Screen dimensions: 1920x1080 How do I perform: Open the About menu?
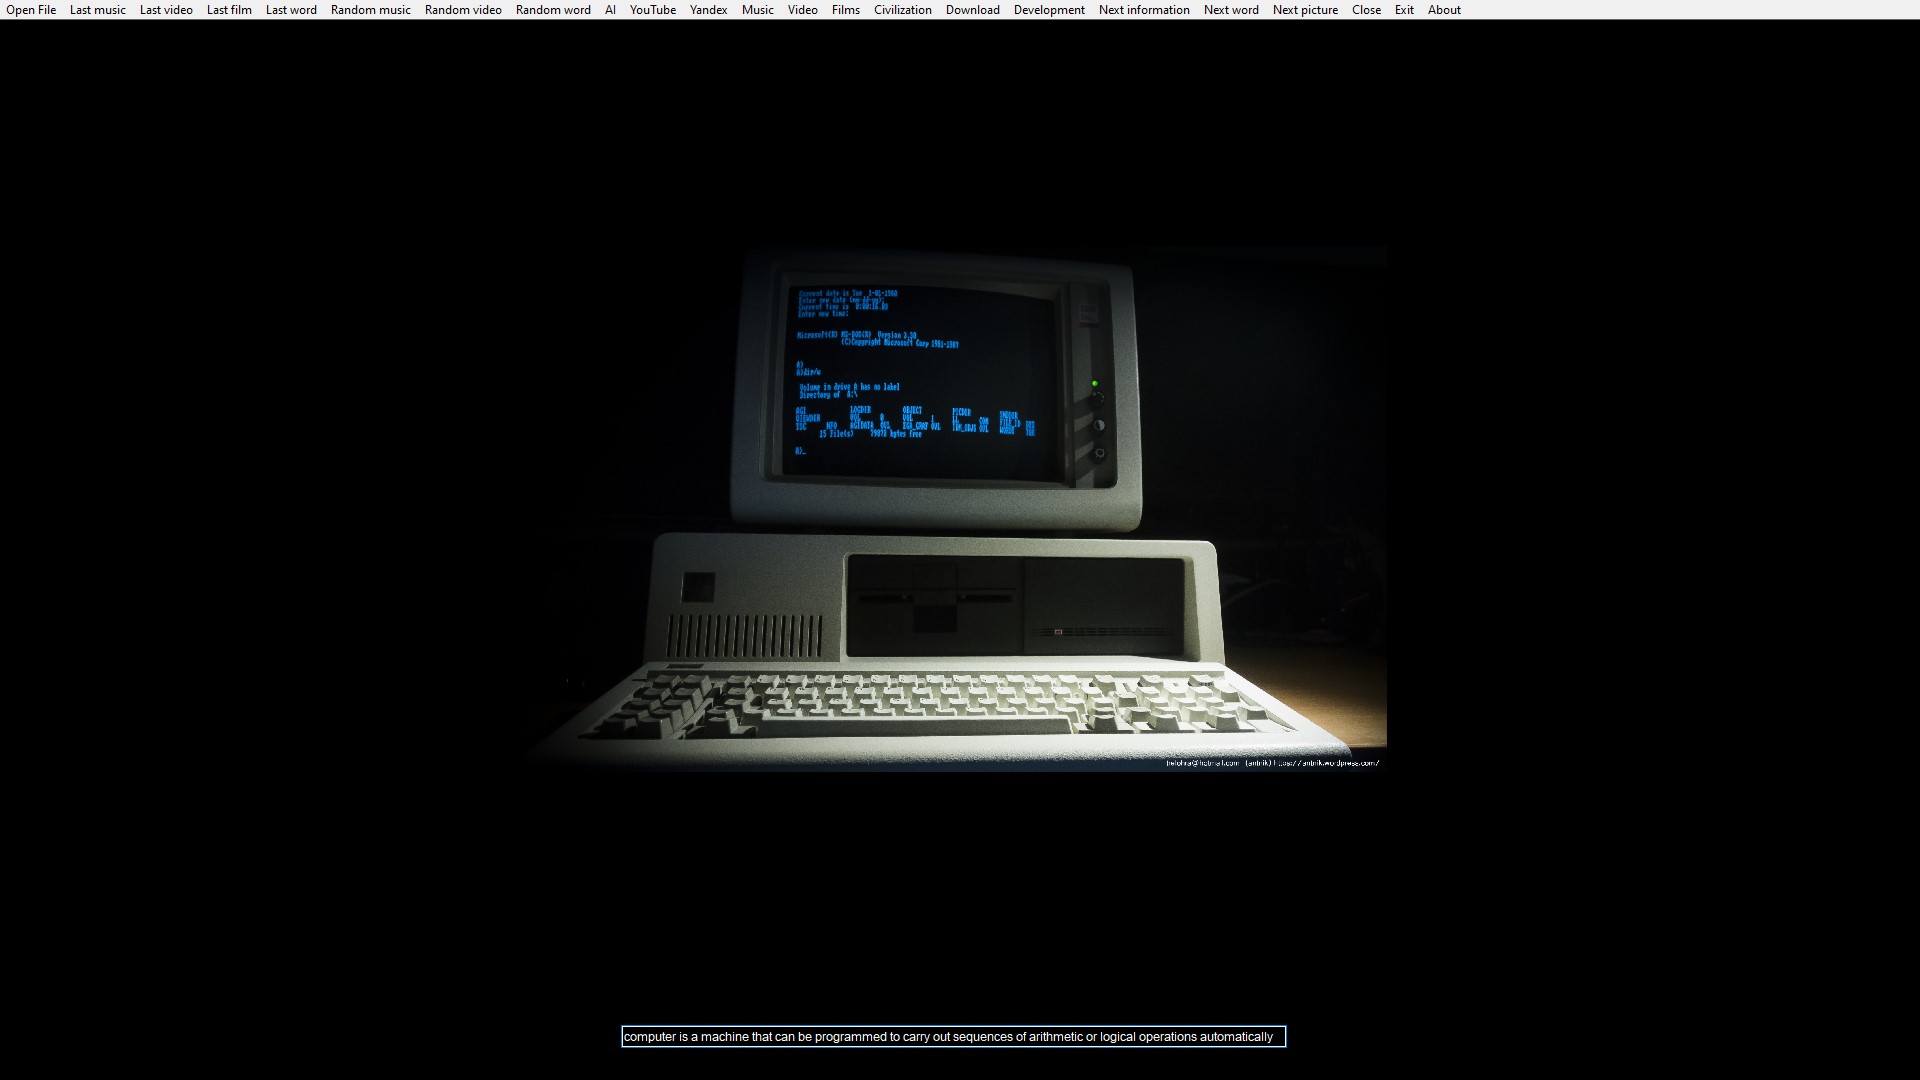click(x=1444, y=10)
